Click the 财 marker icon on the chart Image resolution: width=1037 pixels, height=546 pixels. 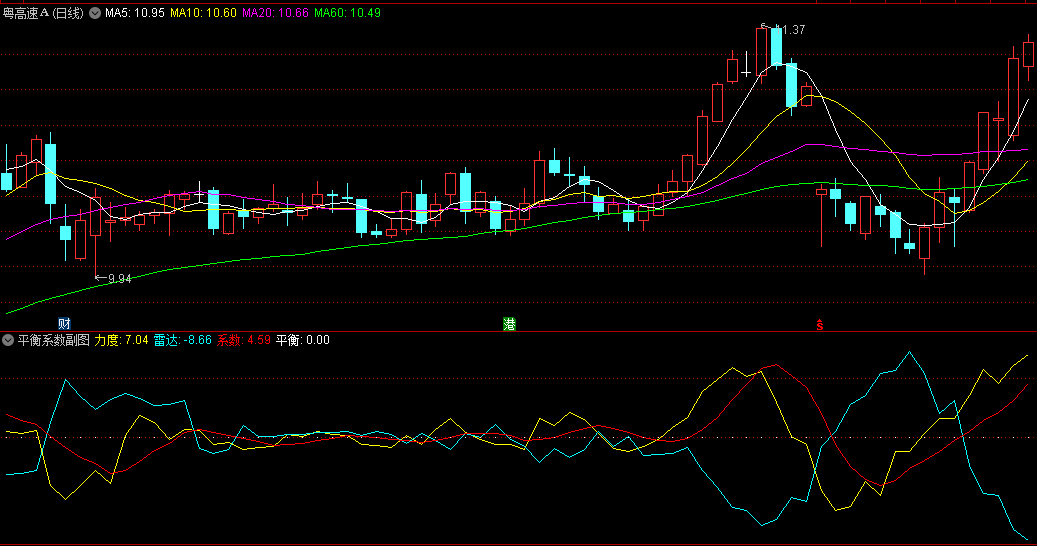(64, 323)
